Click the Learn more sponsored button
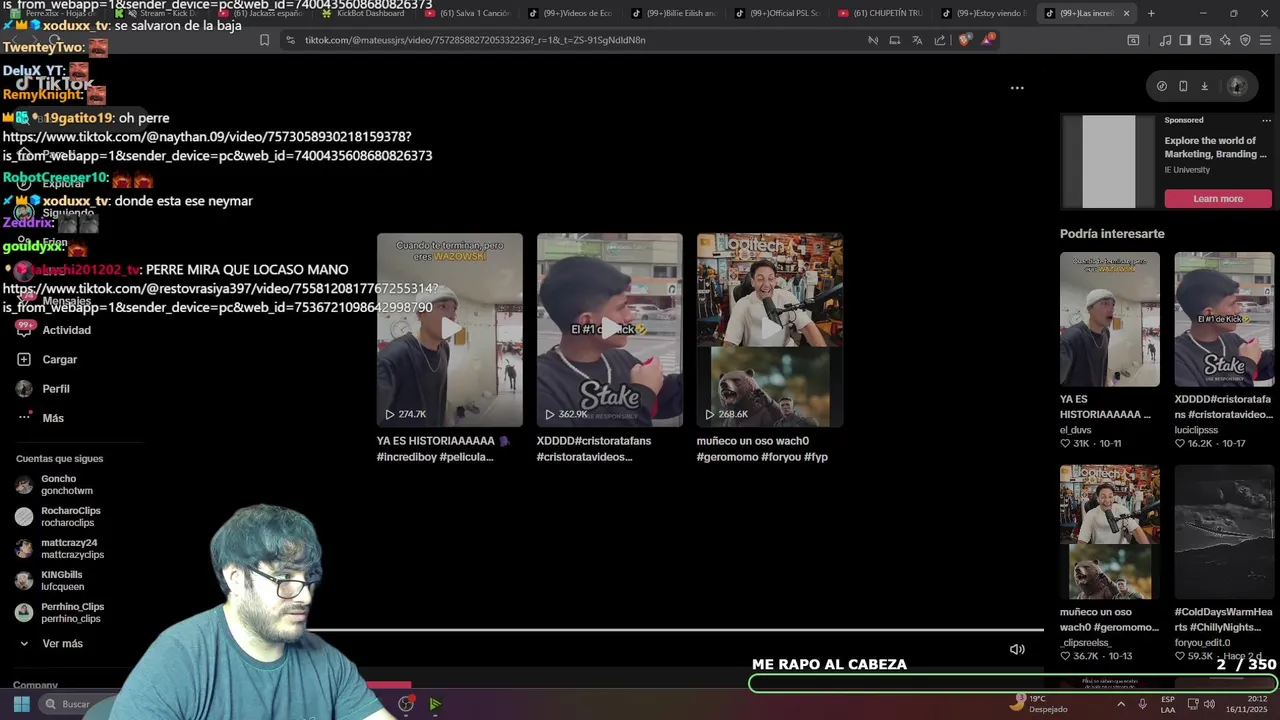Image resolution: width=1280 pixels, height=720 pixels. pos(1217,198)
